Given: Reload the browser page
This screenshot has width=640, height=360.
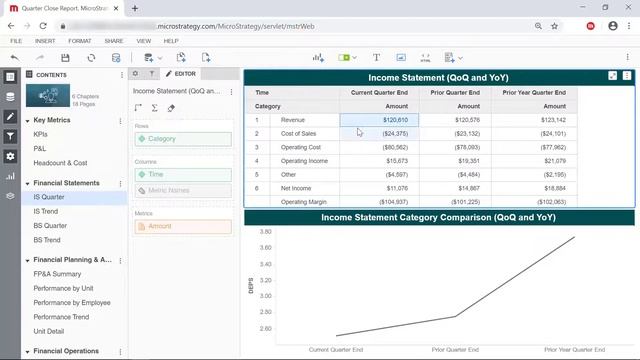Looking at the screenshot, I should tap(43, 26).
